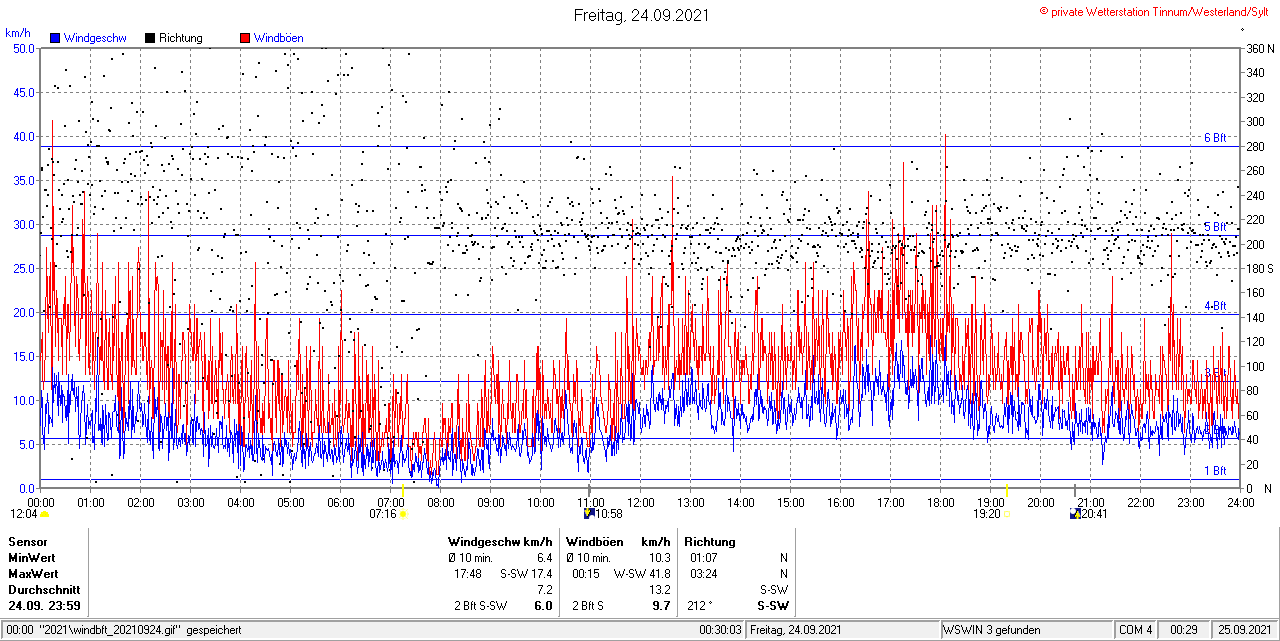Click the sunrise icon beside 07:16

[x=403, y=514]
